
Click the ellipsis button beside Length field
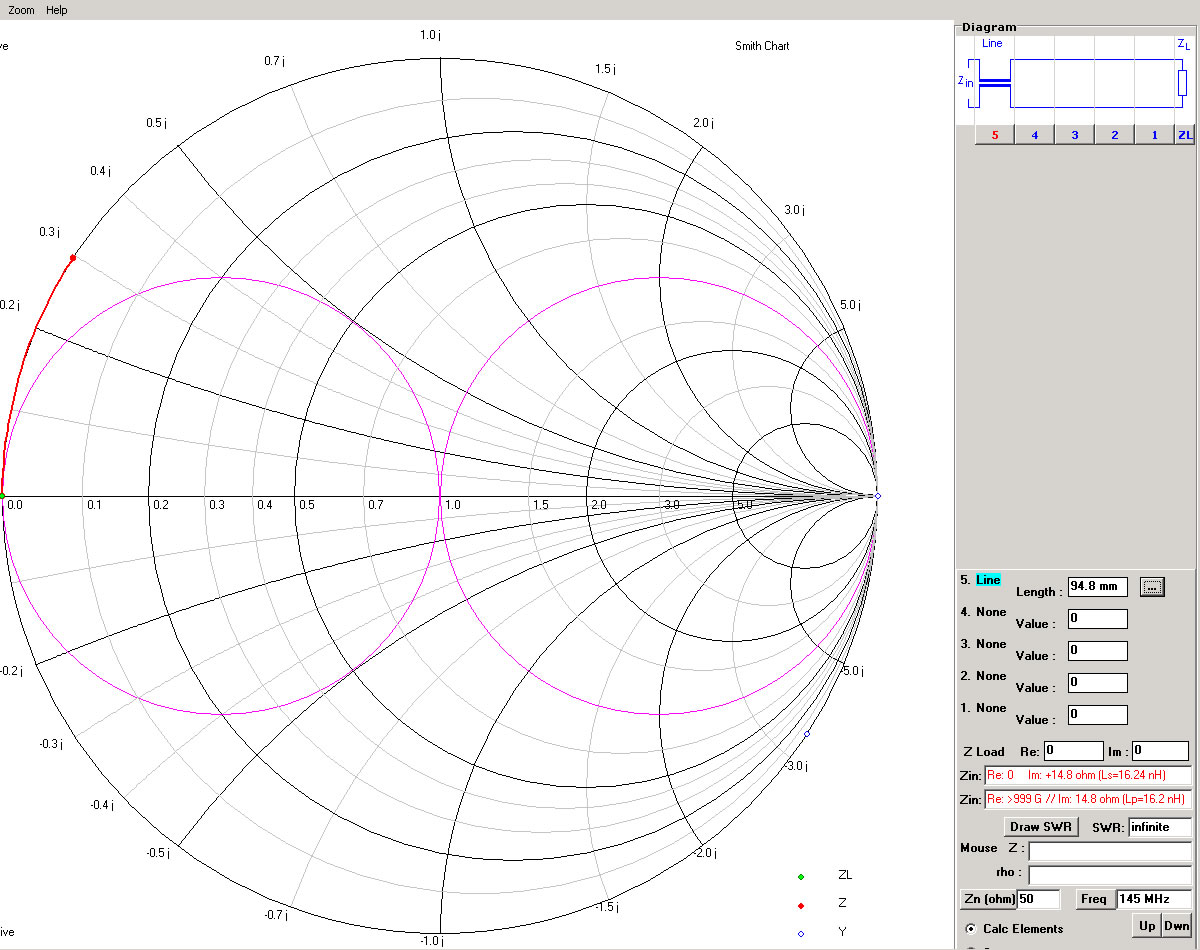[x=1152, y=587]
